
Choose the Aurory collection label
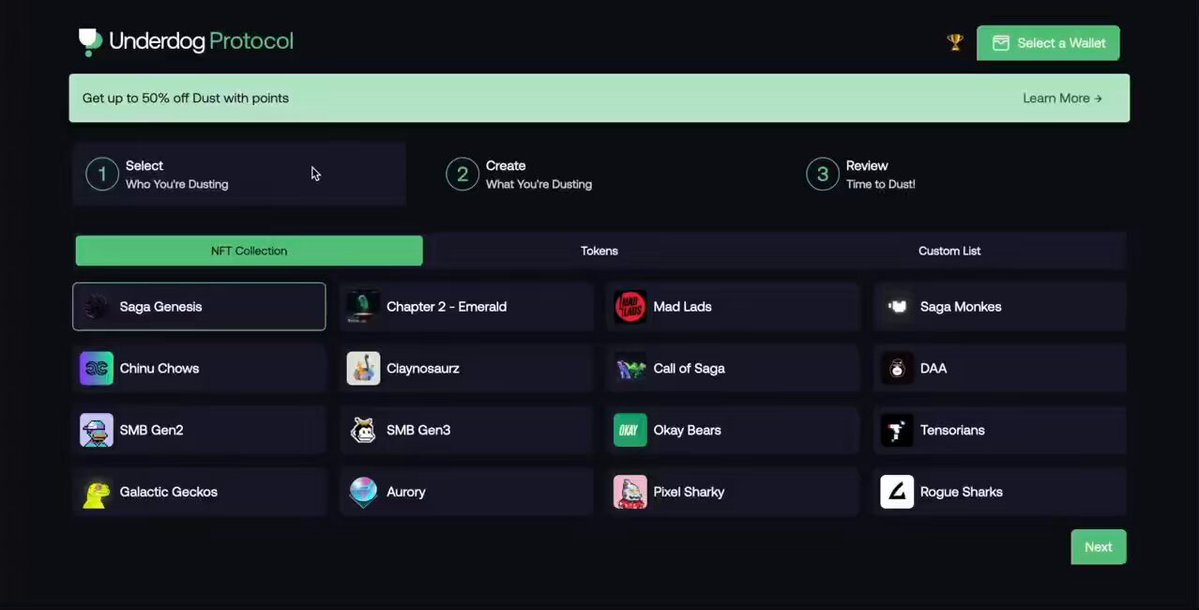click(x=405, y=492)
